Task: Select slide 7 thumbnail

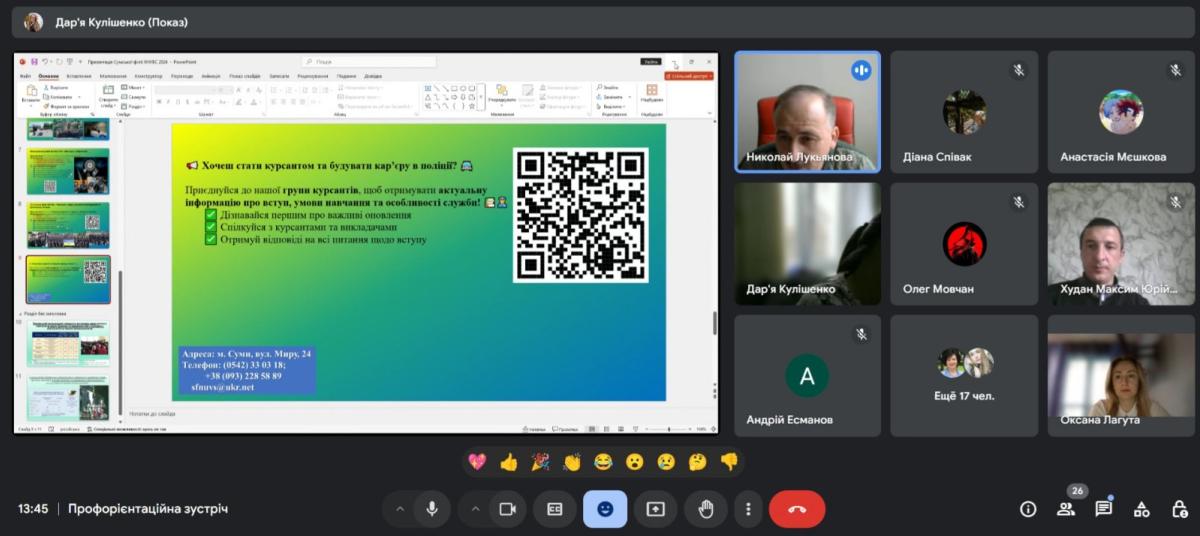Action: 69,171
